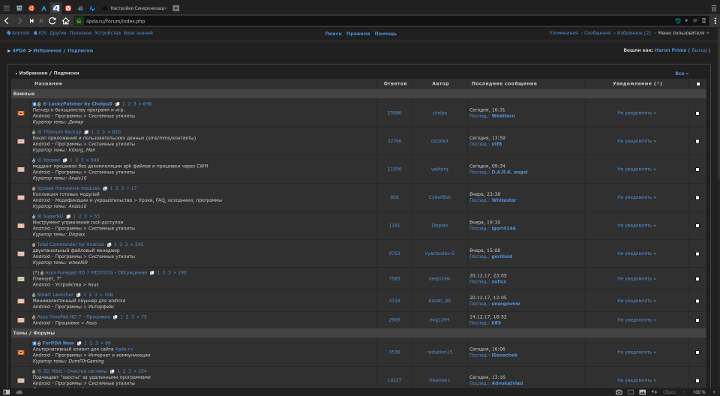720x396 pixels.
Task: Open notification dropdown for LuckyPatcher row
Action: click(x=636, y=113)
